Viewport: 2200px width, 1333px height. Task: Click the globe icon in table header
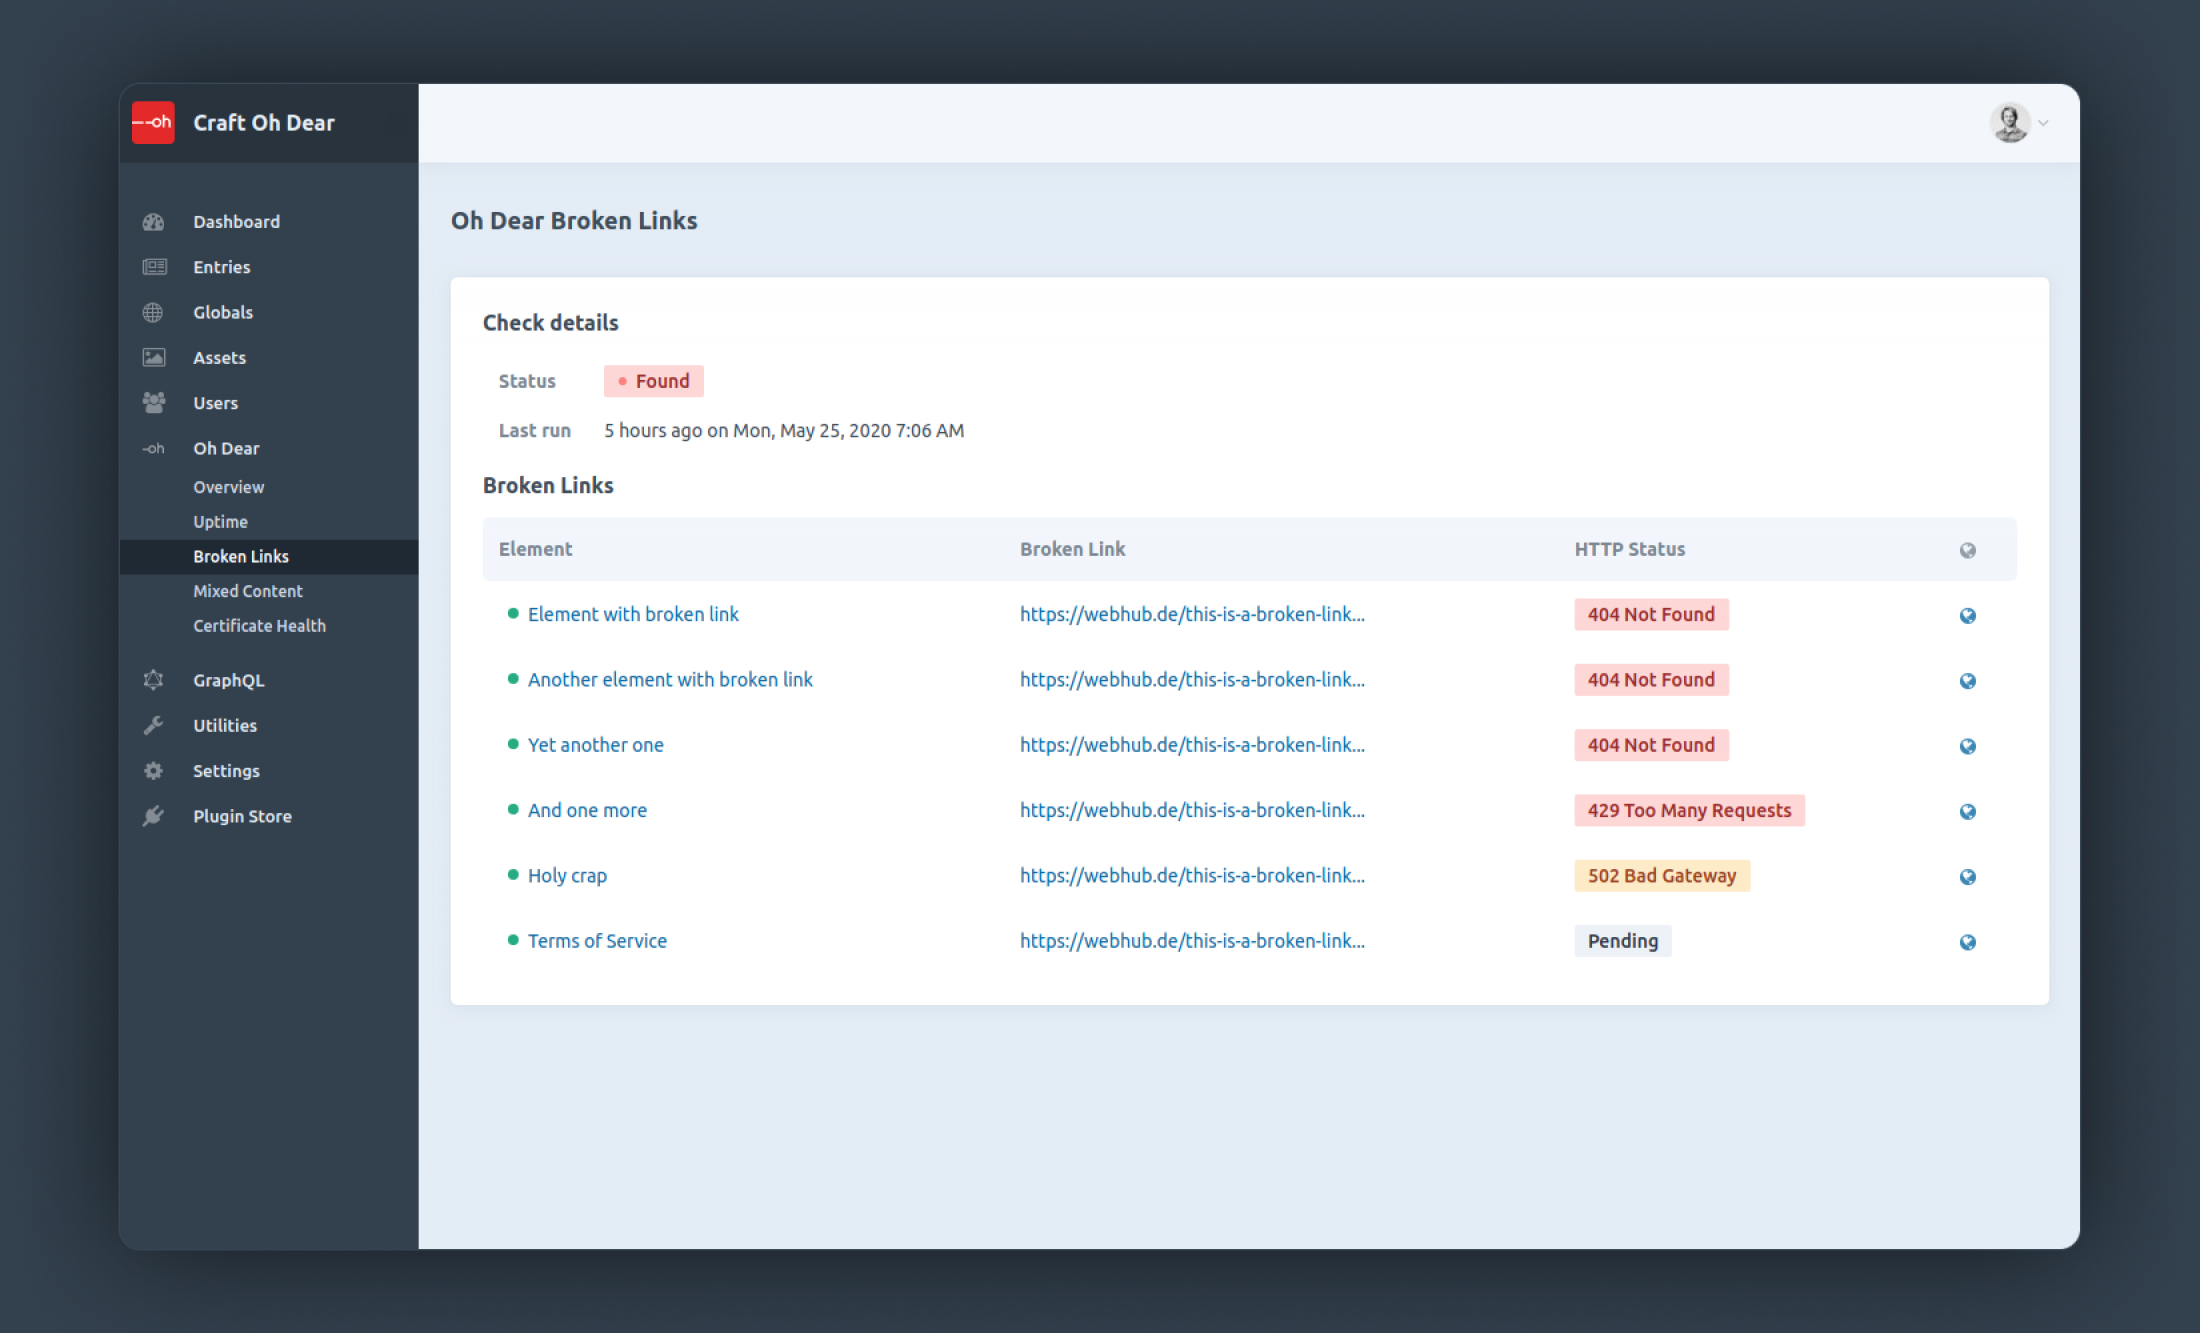(x=1967, y=550)
